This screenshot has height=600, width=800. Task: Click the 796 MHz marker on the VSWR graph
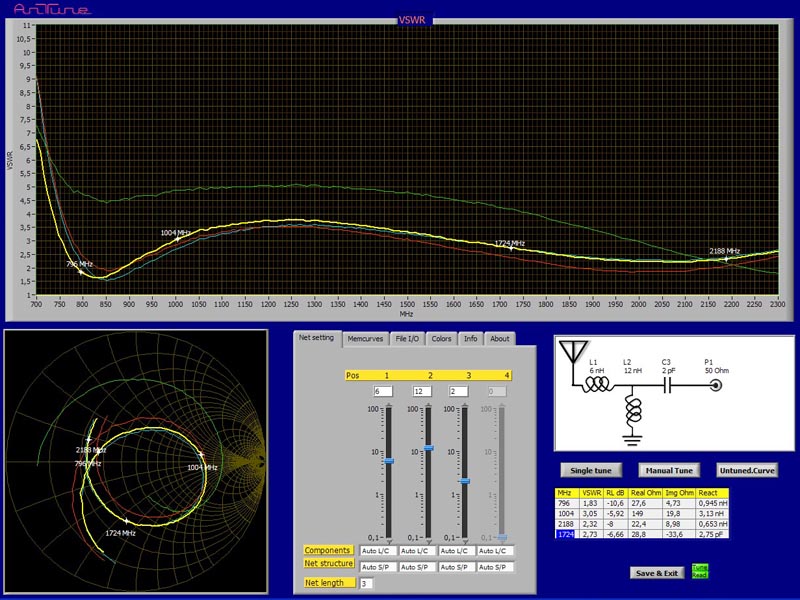81,272
